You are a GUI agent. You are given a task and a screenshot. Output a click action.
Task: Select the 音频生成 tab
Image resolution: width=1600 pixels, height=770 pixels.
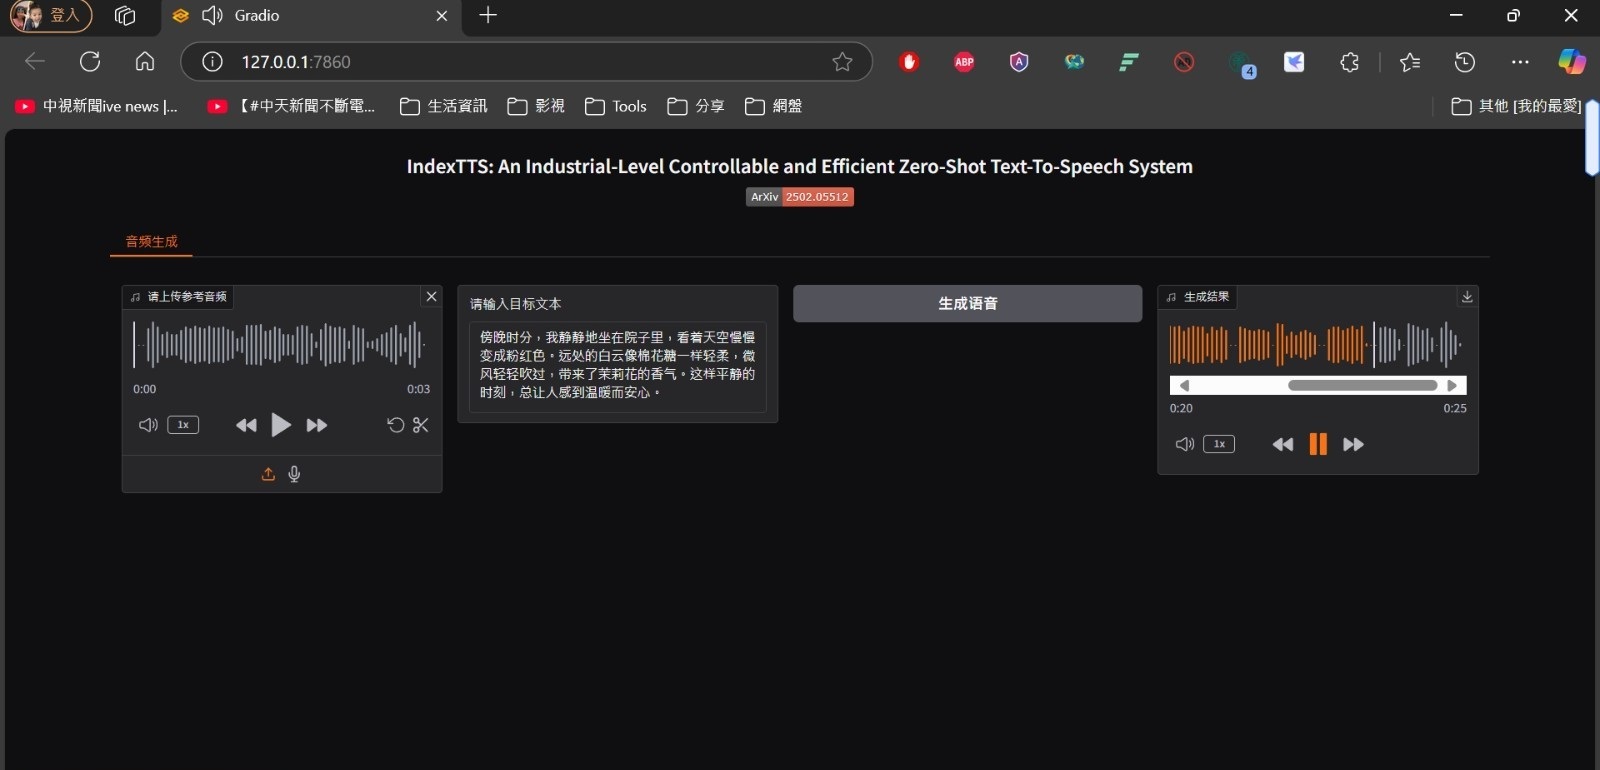point(151,241)
